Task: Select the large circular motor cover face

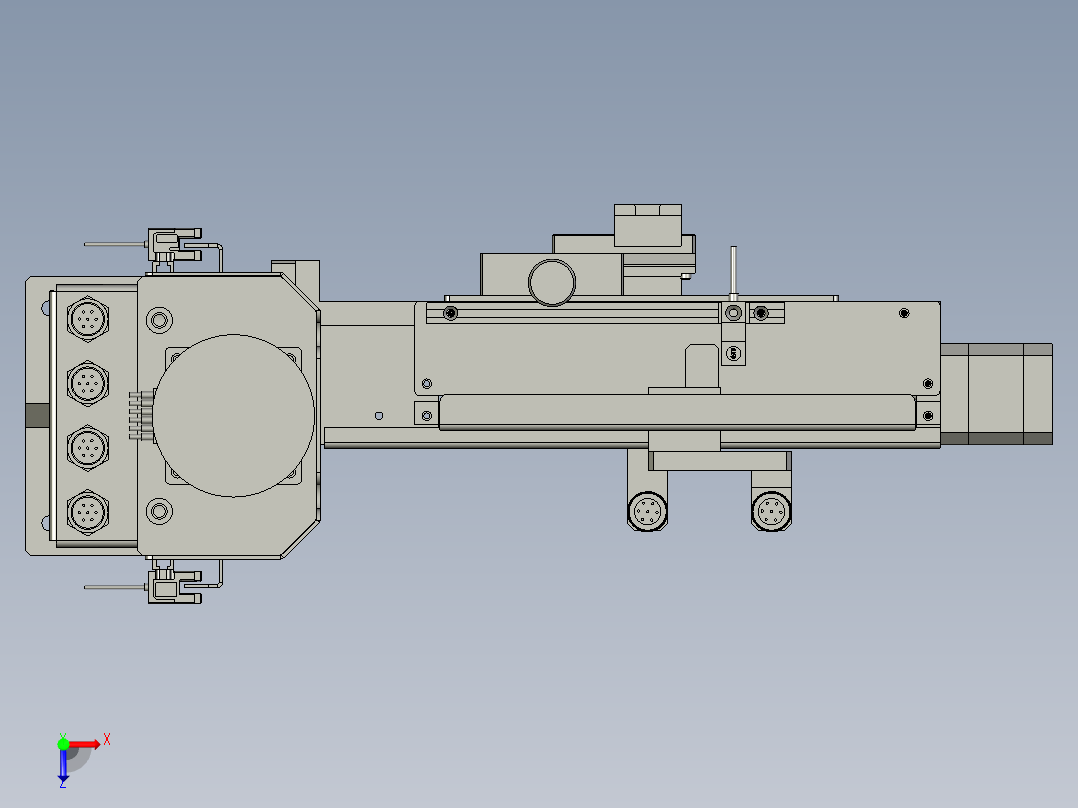Action: (234, 415)
